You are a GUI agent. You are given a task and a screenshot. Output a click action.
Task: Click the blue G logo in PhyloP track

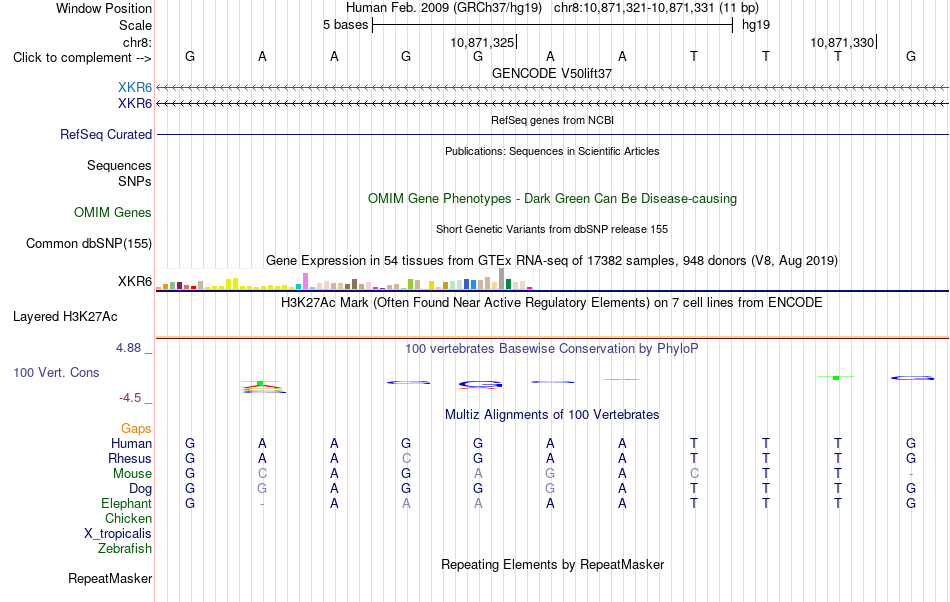[480, 384]
